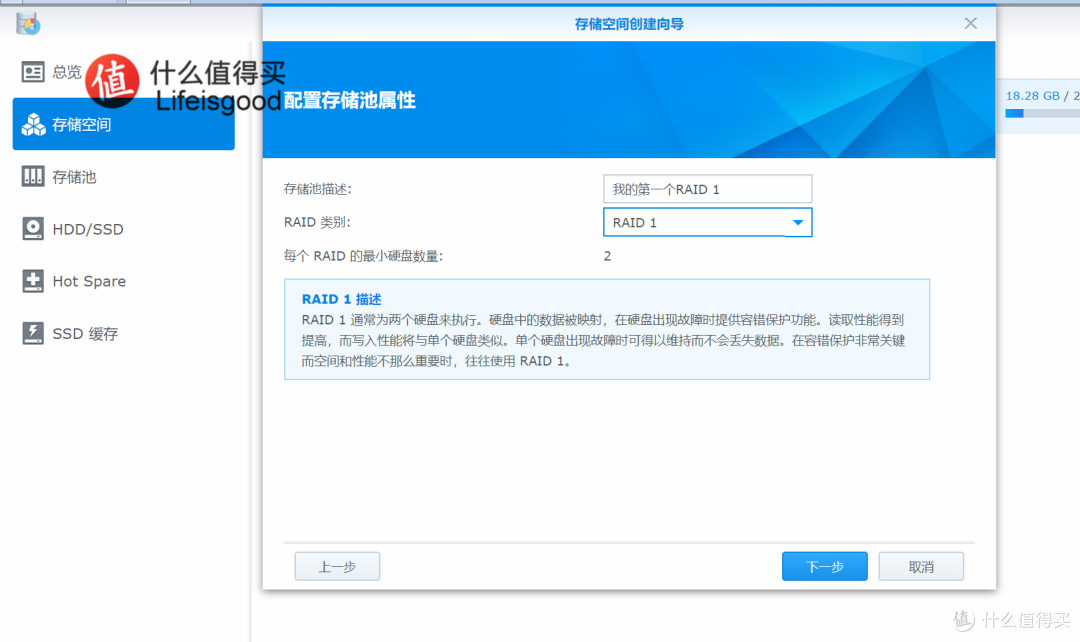Open the 存储空间 sidebar menu item
This screenshot has width=1080, height=642.
click(x=123, y=124)
